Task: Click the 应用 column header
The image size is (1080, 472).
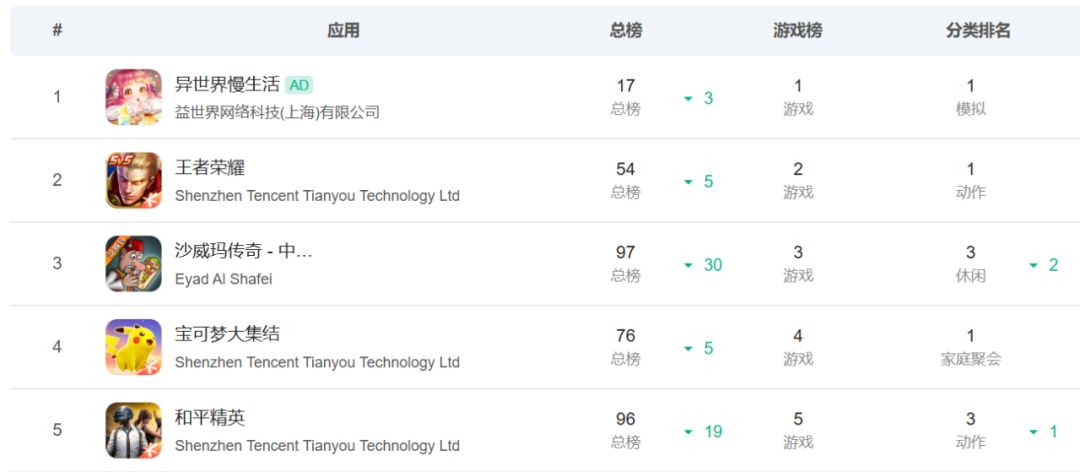Action: pos(343,30)
